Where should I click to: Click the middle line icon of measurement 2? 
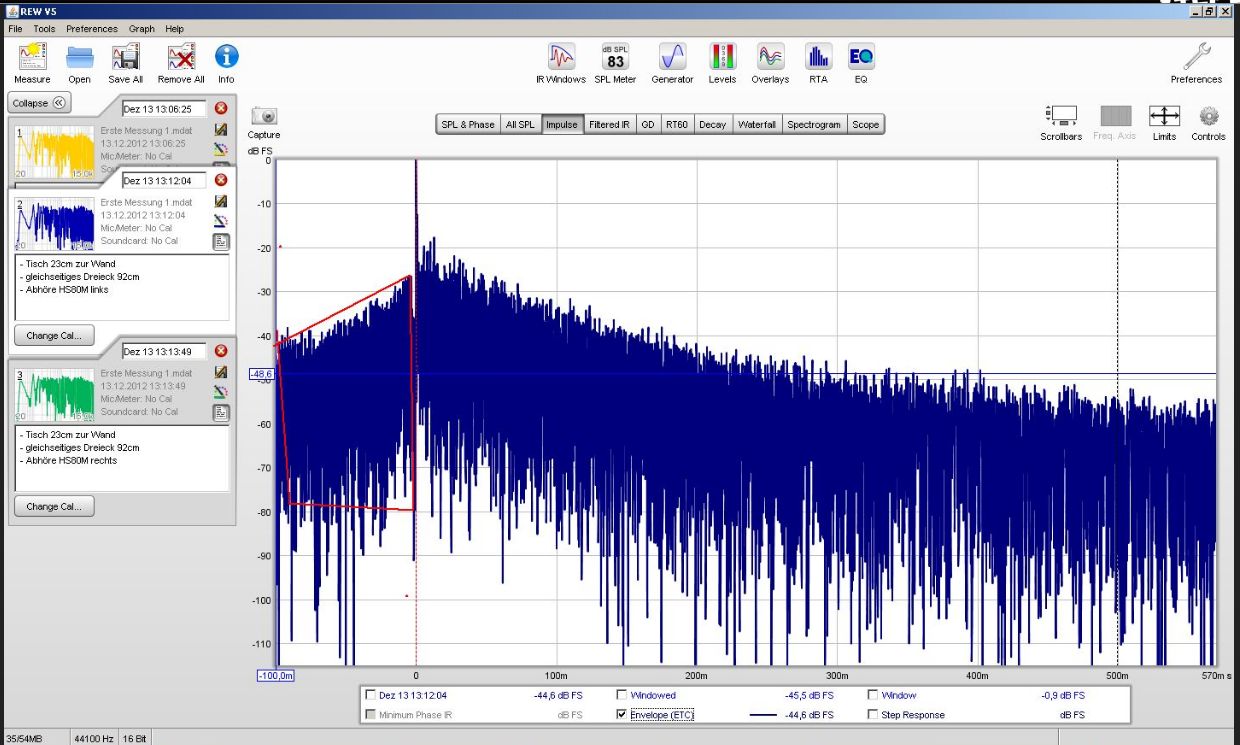(x=221, y=221)
